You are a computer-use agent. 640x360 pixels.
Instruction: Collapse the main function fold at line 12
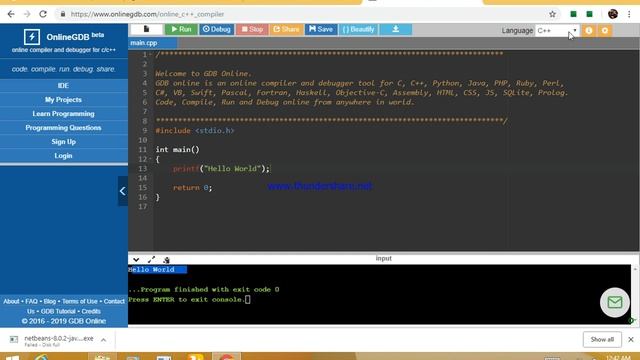(x=150, y=159)
